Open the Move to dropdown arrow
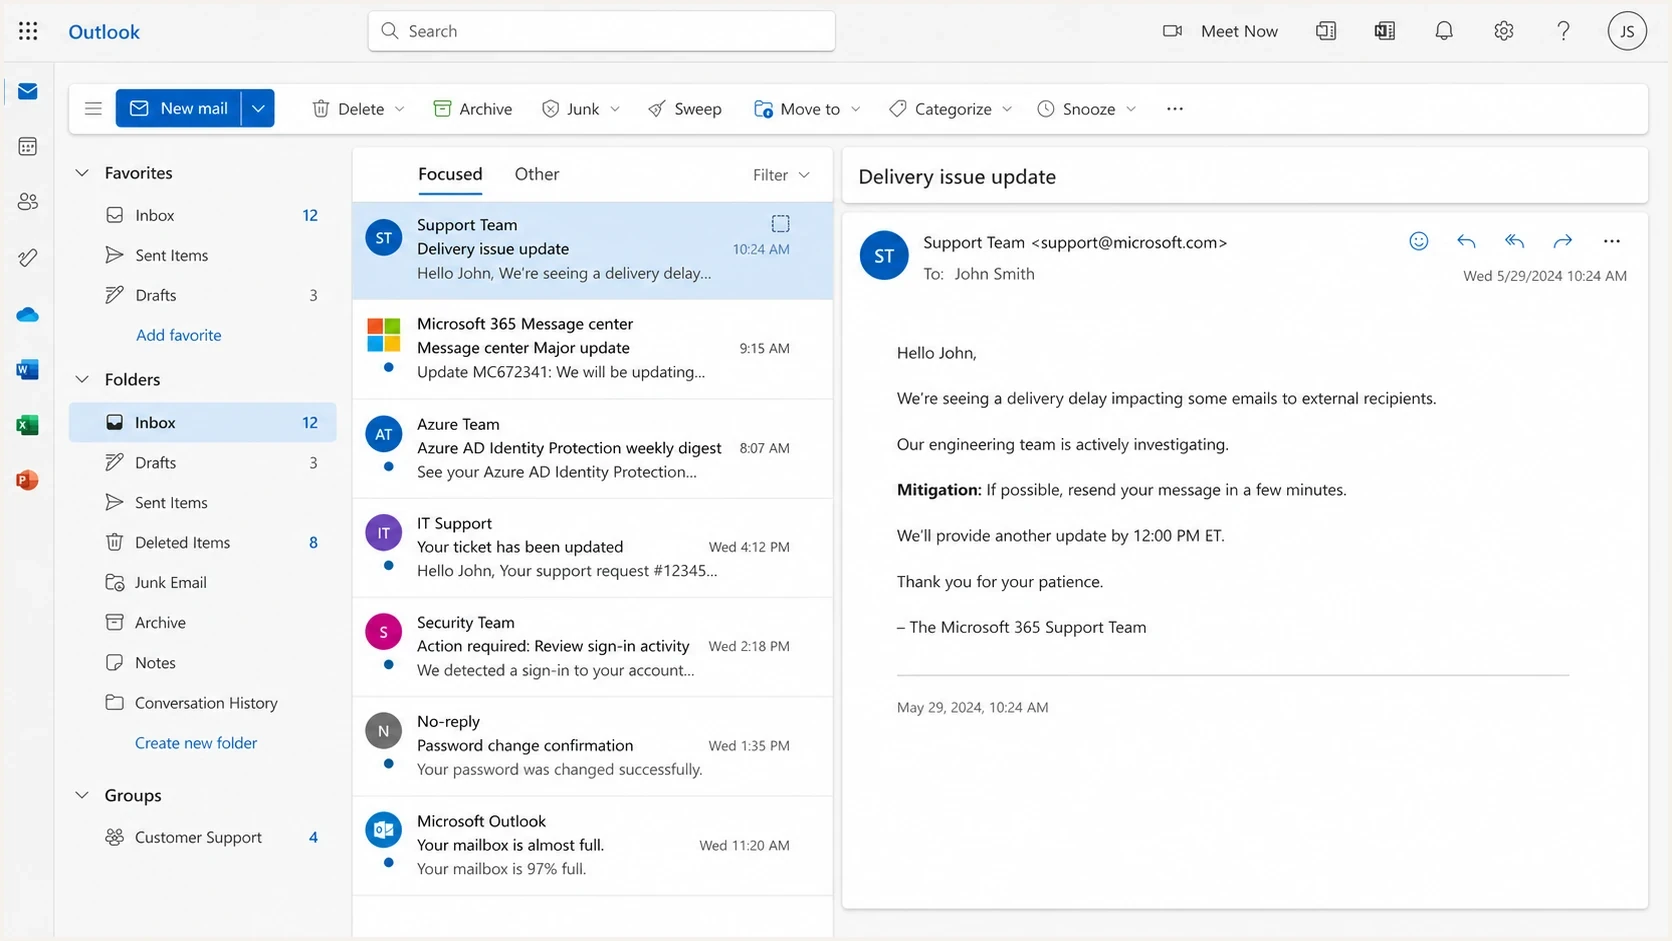1672x941 pixels. pos(856,109)
